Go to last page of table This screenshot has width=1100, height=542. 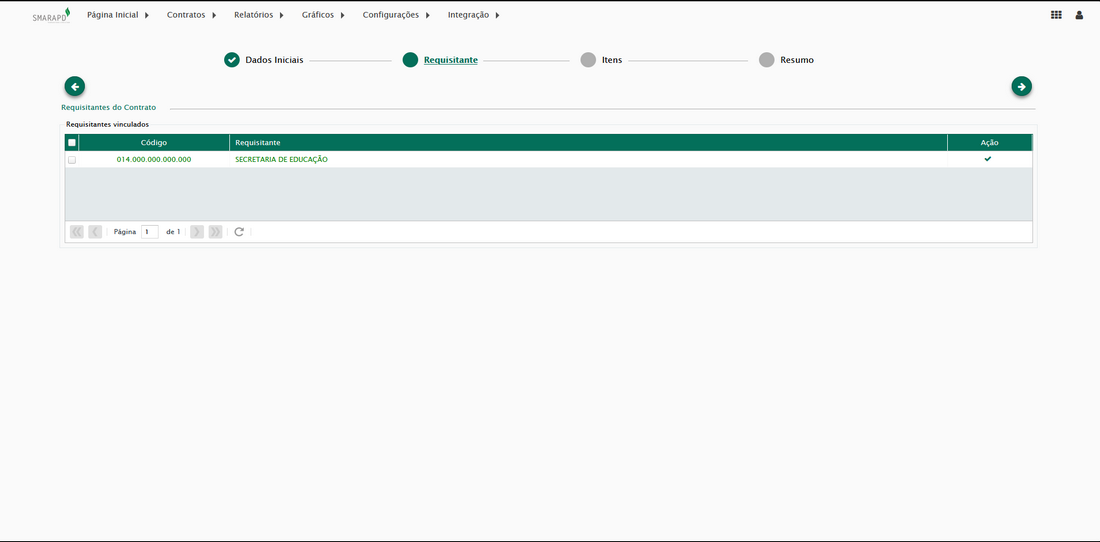click(x=215, y=231)
